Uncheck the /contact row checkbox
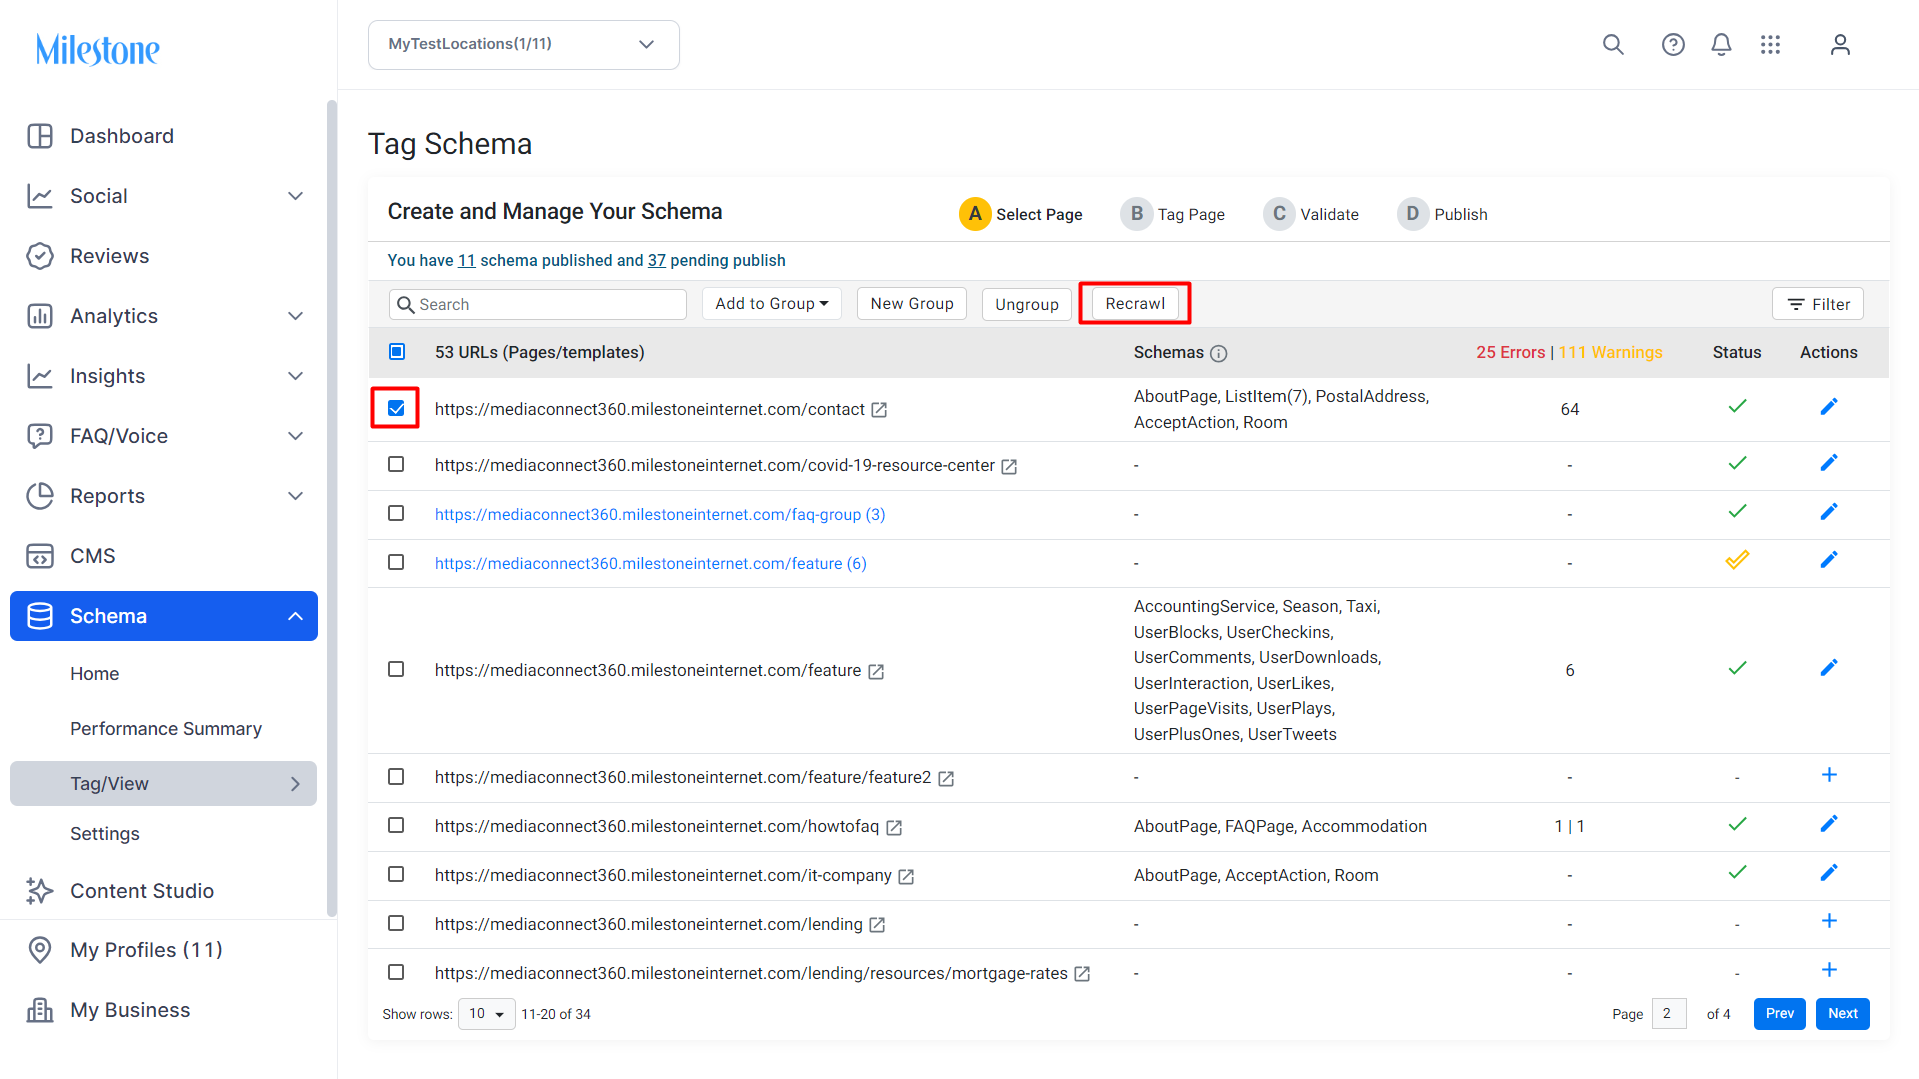 click(396, 409)
